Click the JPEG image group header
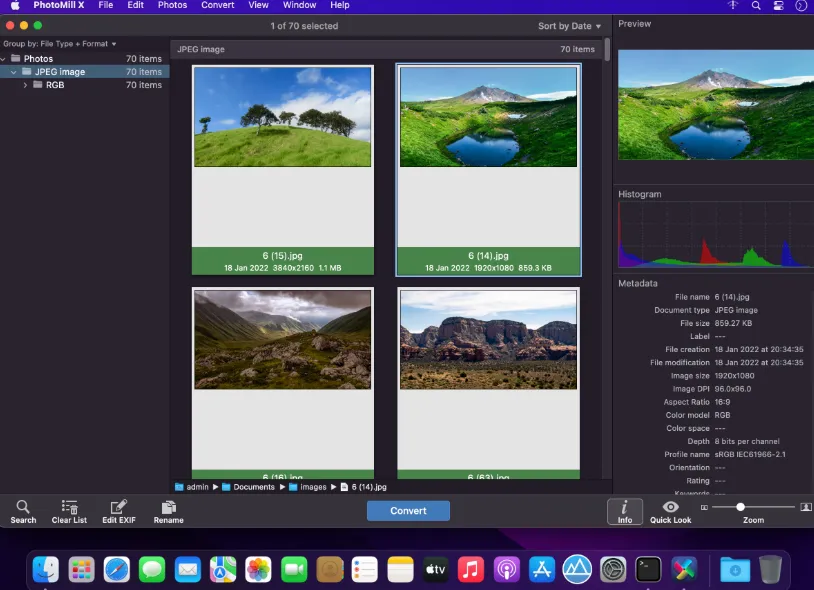Viewport: 814px width, 590px height. coord(386,49)
